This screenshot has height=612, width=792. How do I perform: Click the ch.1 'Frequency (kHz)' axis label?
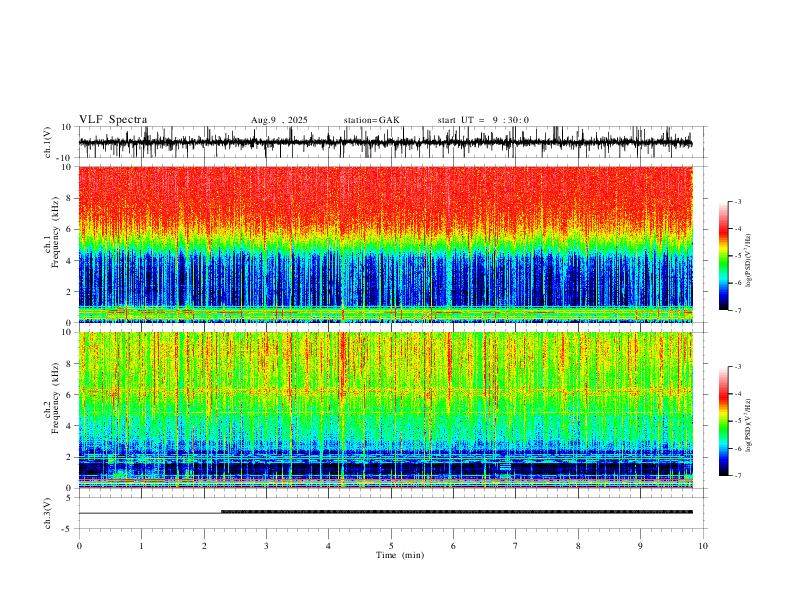[55, 232]
